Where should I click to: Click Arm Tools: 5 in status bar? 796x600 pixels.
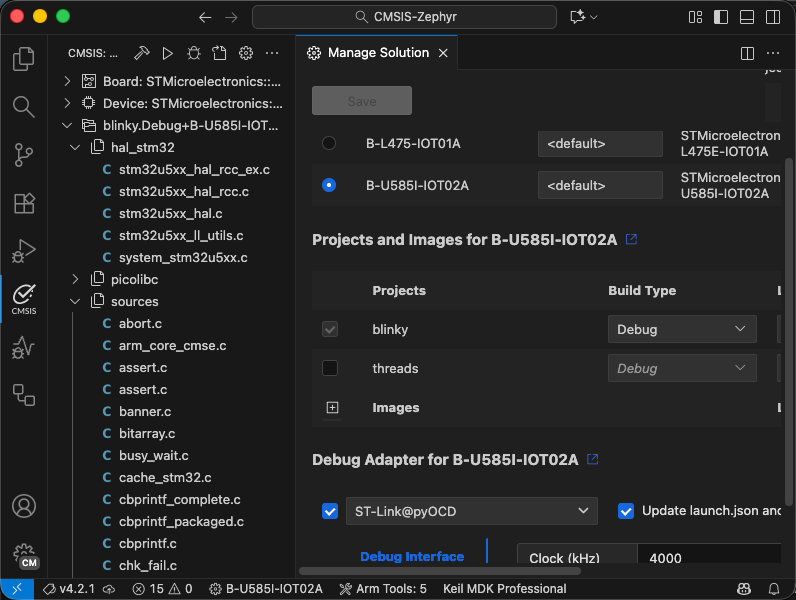point(383,589)
